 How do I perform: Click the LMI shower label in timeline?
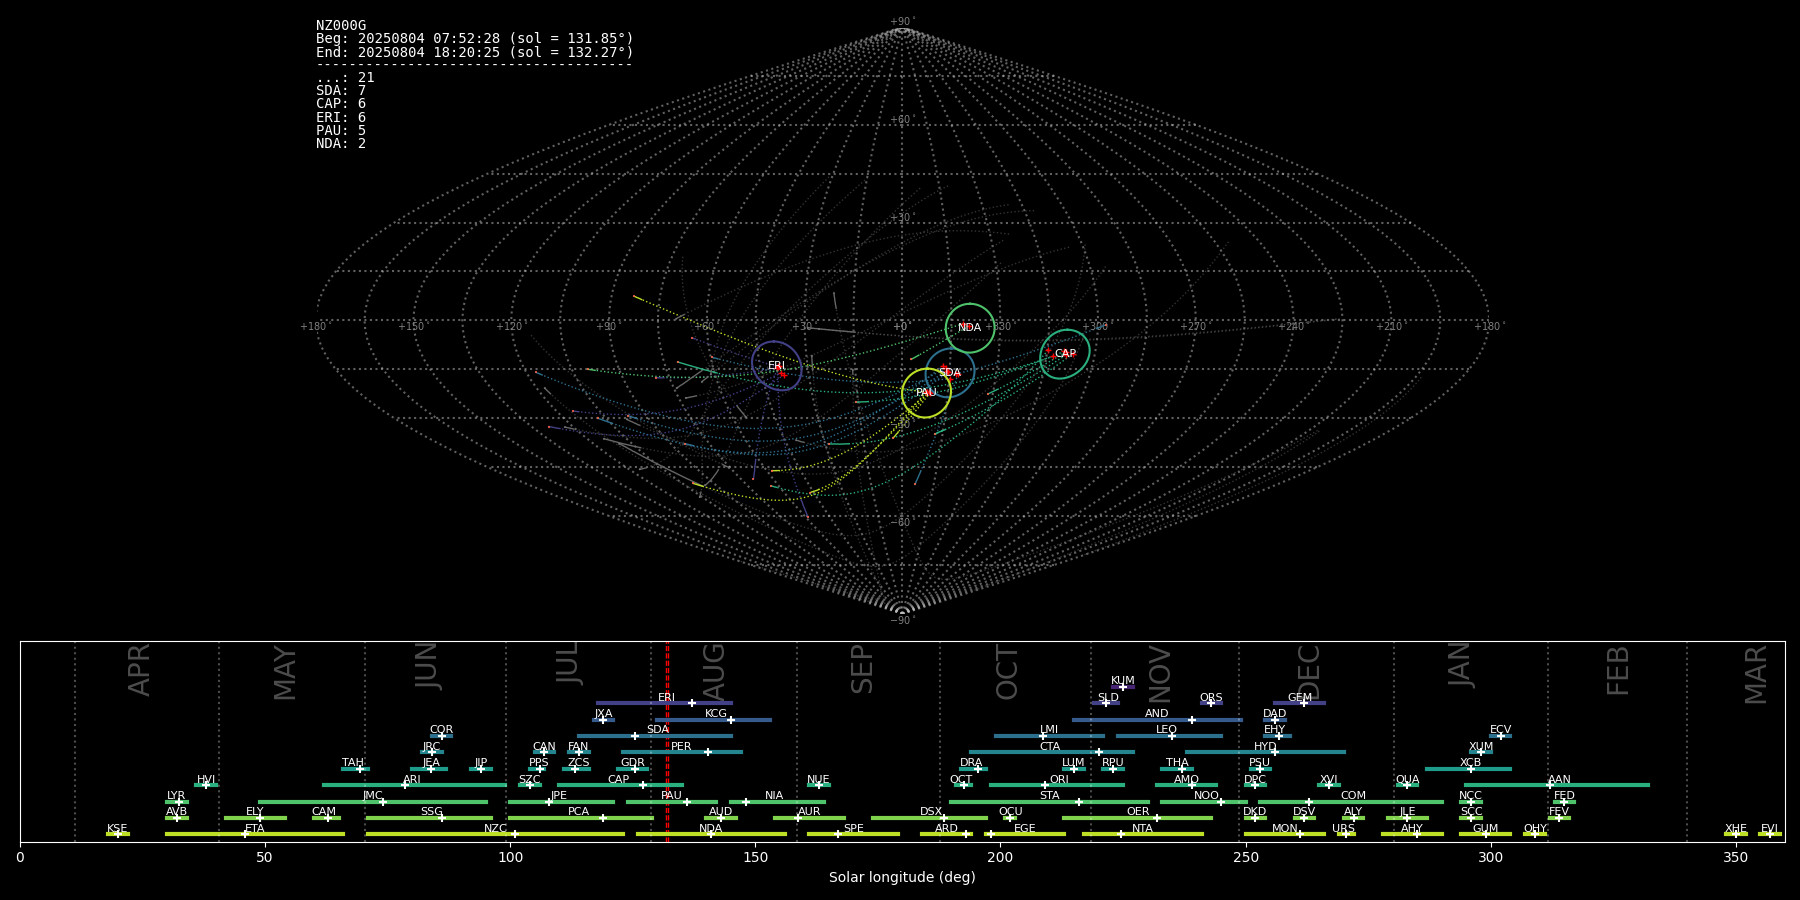pyautogui.click(x=1049, y=730)
